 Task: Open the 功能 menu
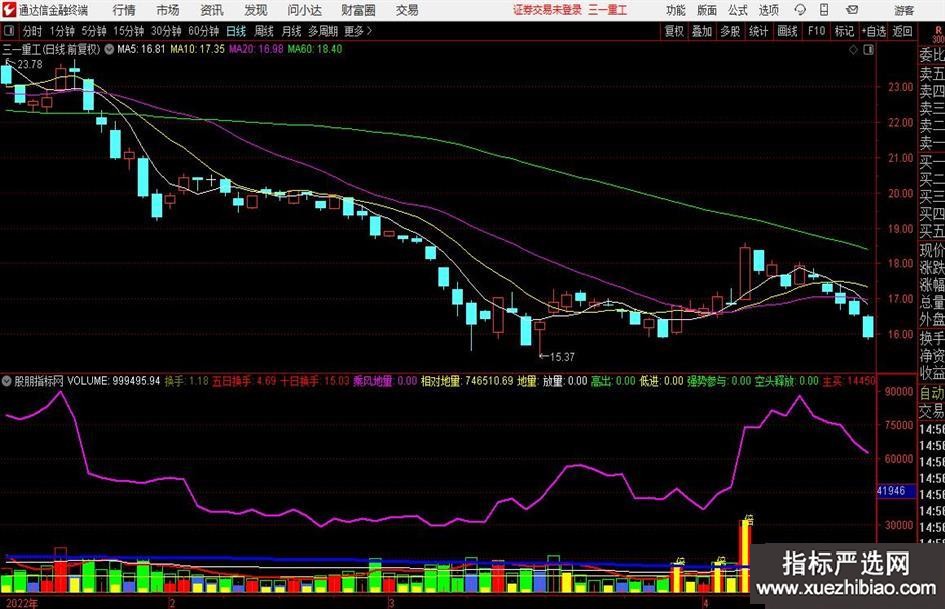click(x=675, y=10)
